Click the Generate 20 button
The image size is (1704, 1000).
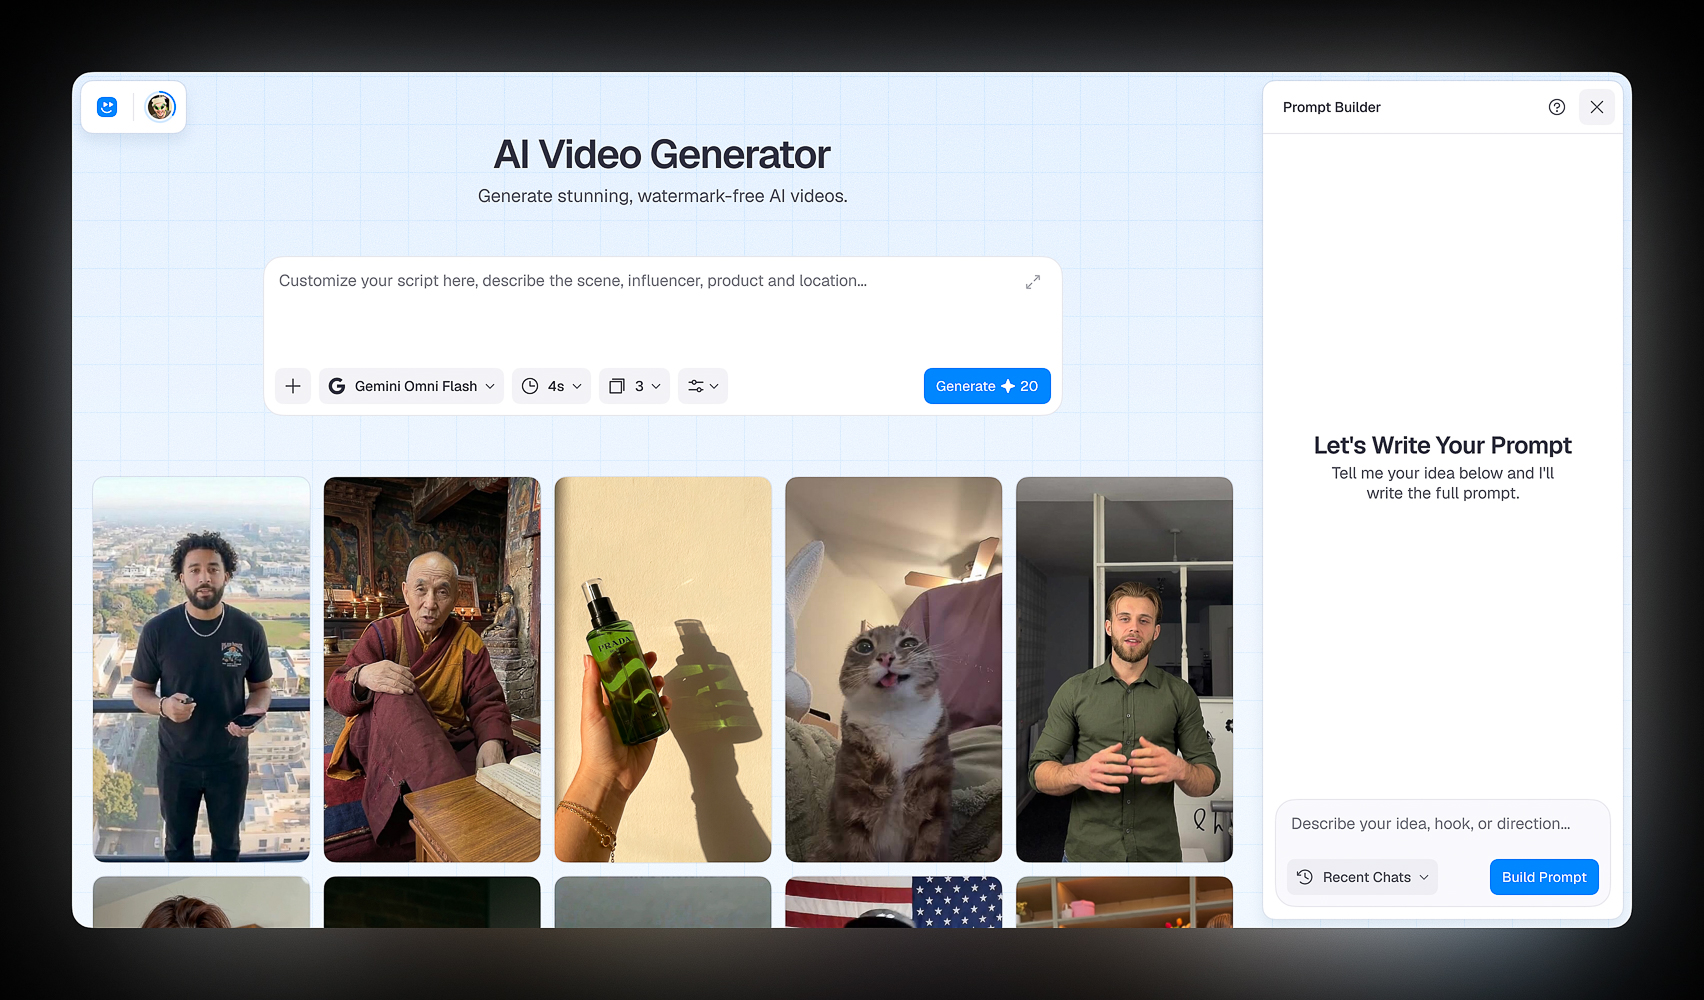(x=987, y=386)
